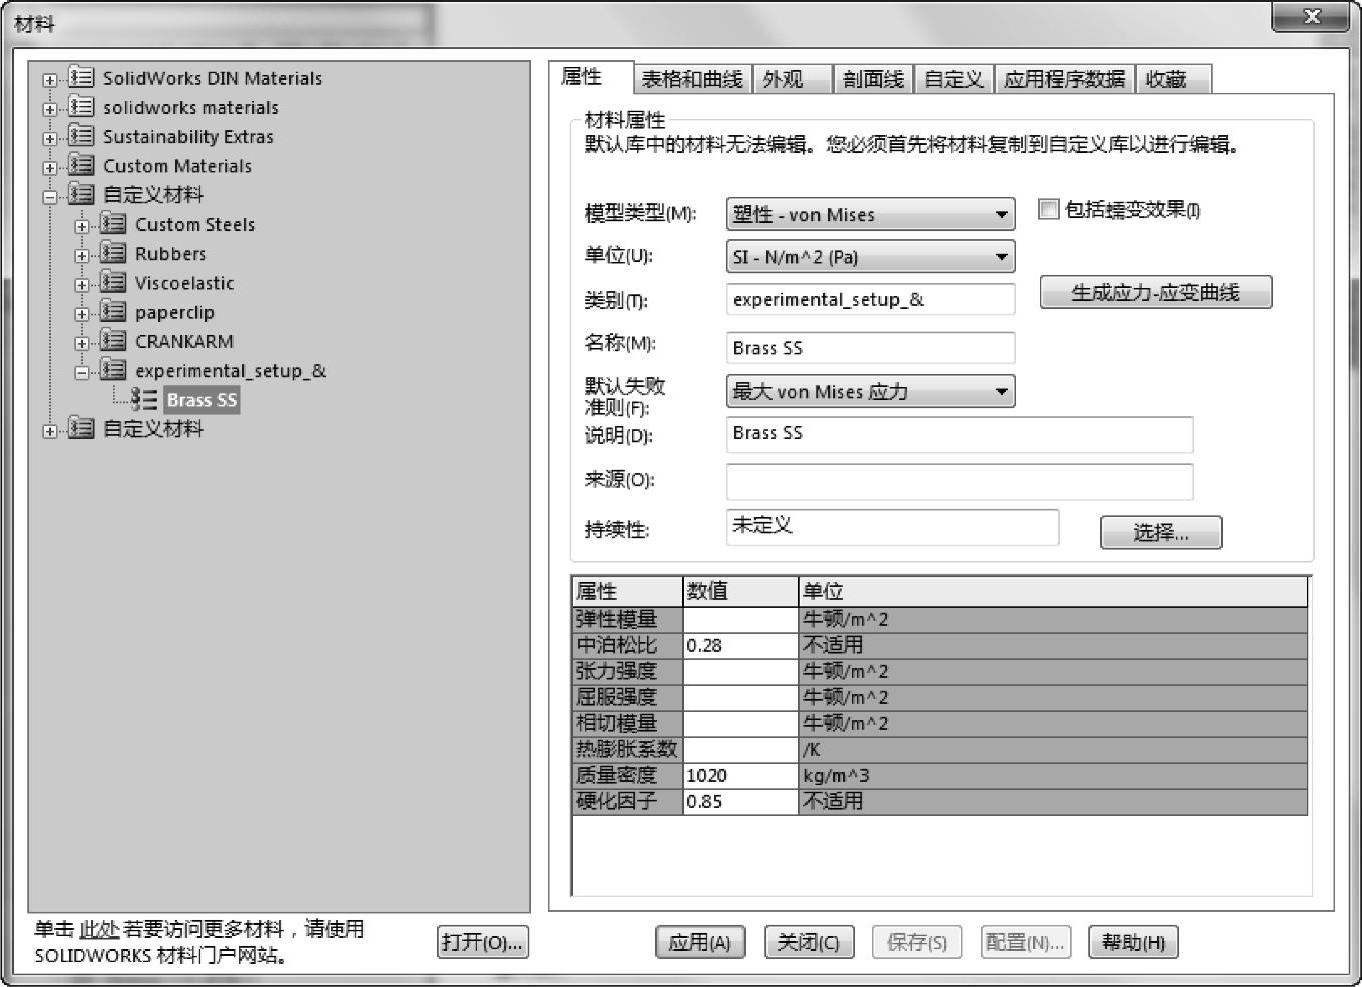1362x987 pixels.
Task: Click the Viscoelastic category icon
Action: coord(113,282)
